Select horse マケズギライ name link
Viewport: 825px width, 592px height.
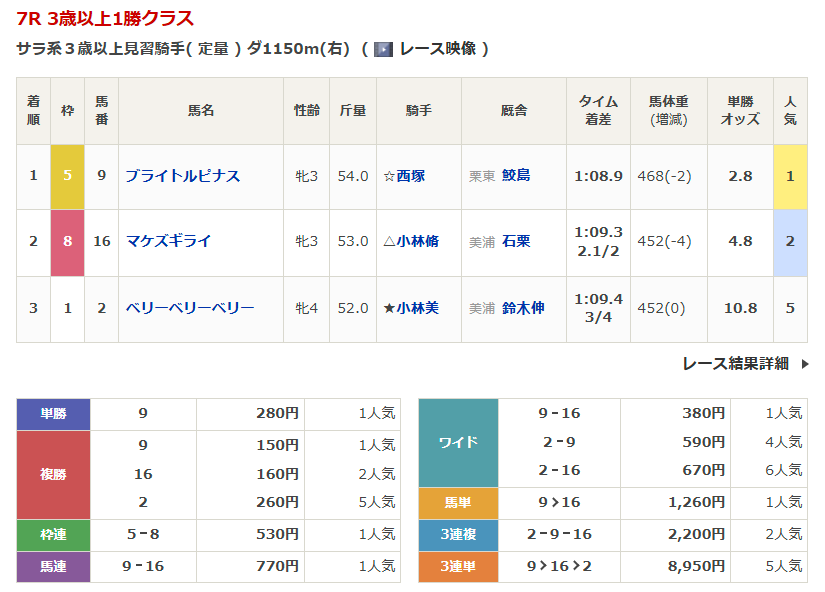pyautogui.click(x=169, y=241)
